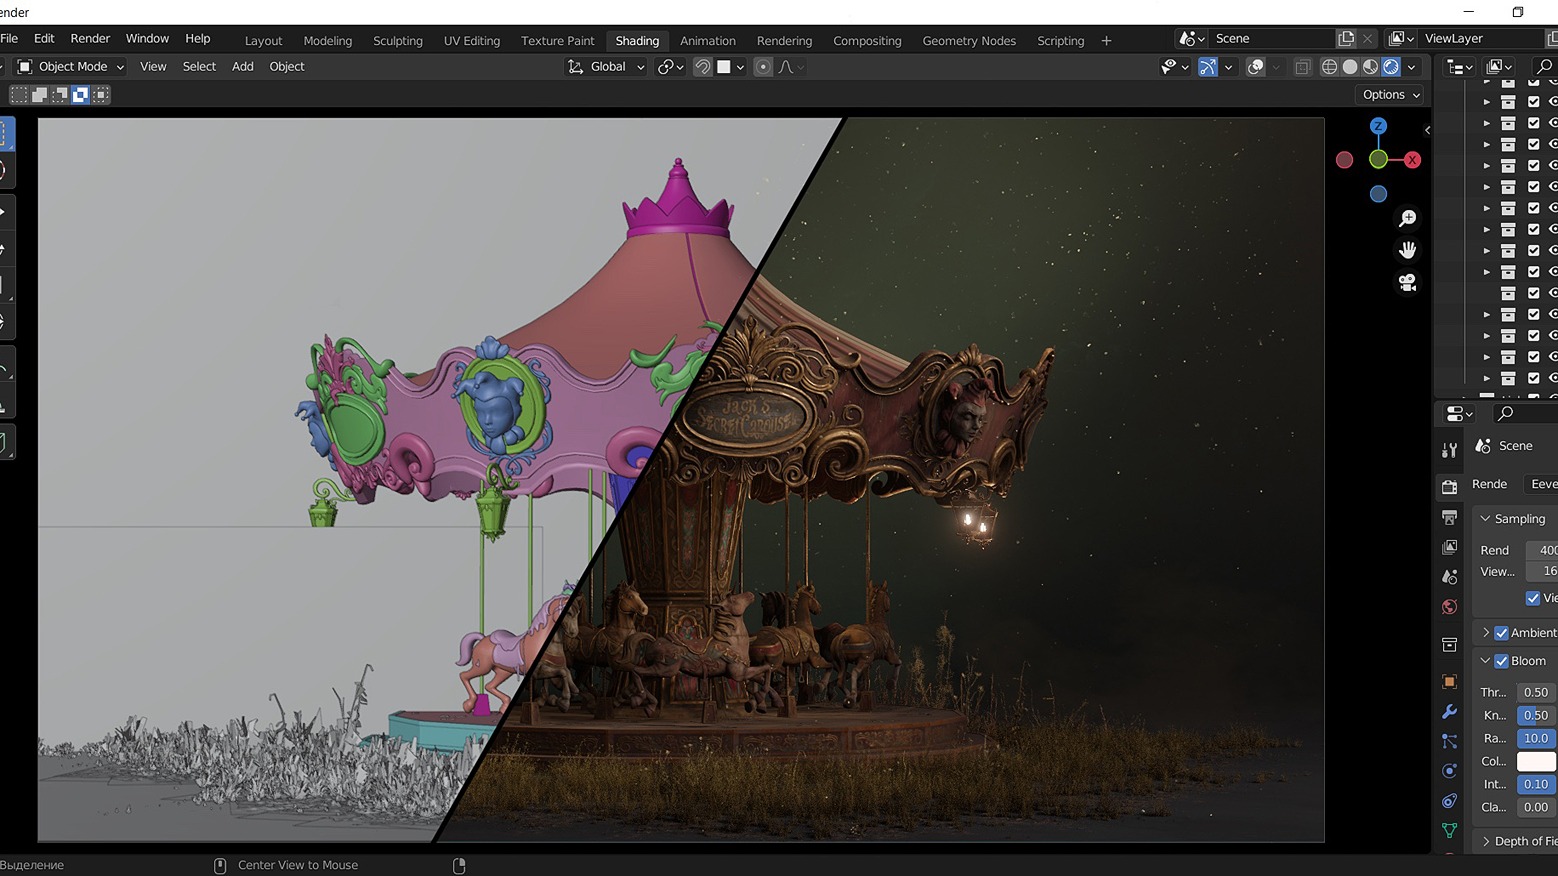
Task: Open the viewport Object menu
Action: [287, 67]
